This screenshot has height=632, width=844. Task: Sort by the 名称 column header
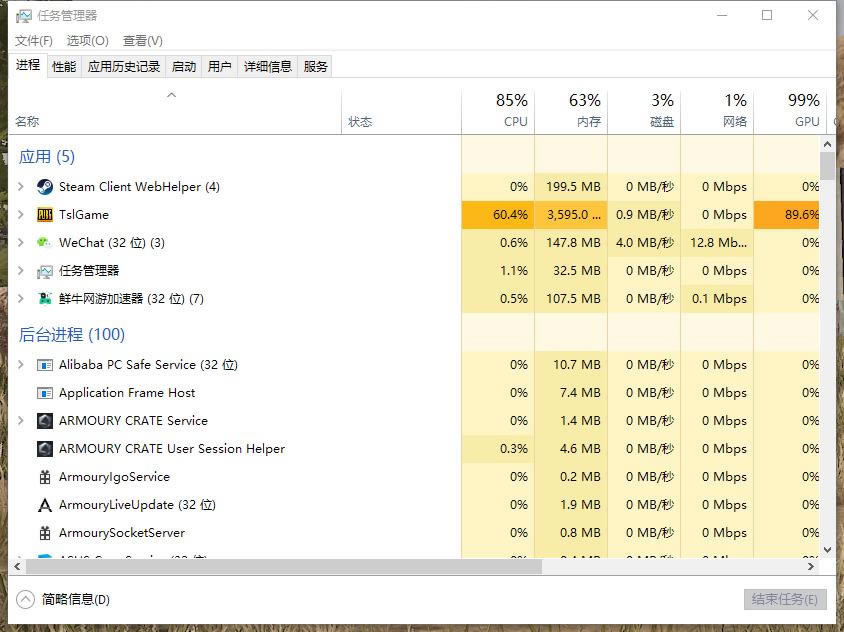tap(175, 112)
